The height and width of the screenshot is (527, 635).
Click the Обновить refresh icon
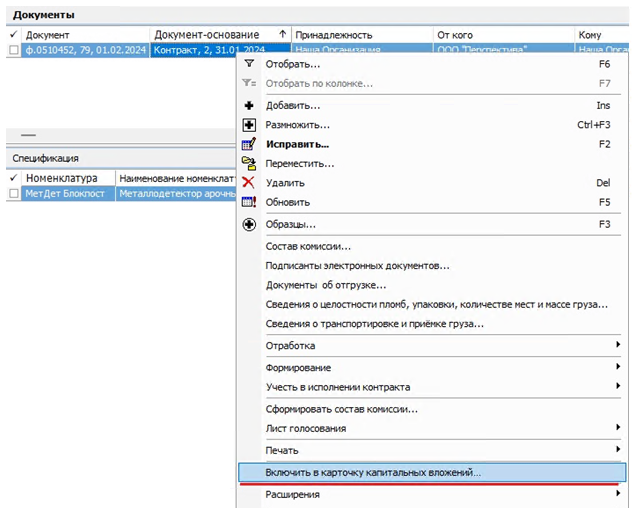point(249,202)
